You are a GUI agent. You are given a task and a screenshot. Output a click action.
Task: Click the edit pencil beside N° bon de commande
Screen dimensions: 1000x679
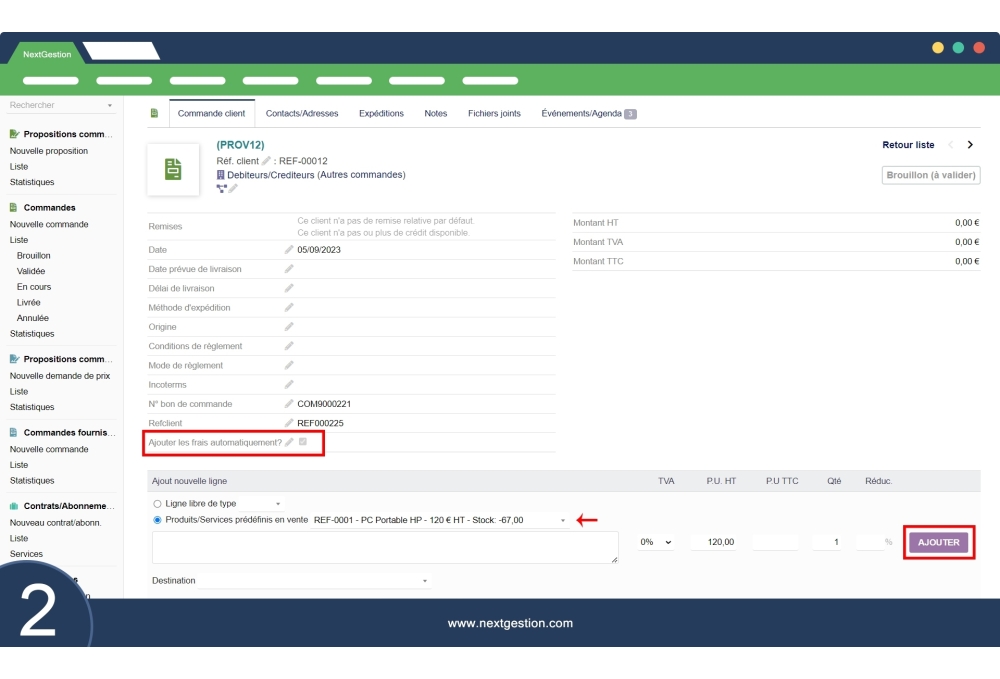click(290, 403)
